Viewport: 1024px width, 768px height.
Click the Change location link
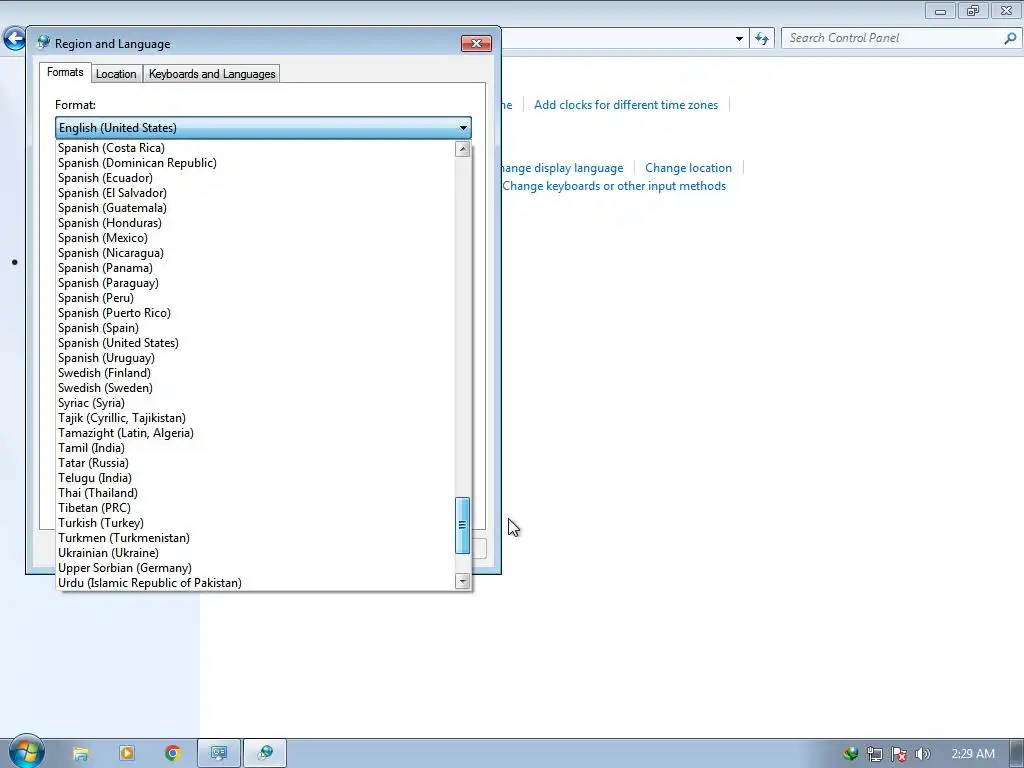pyautogui.click(x=688, y=168)
